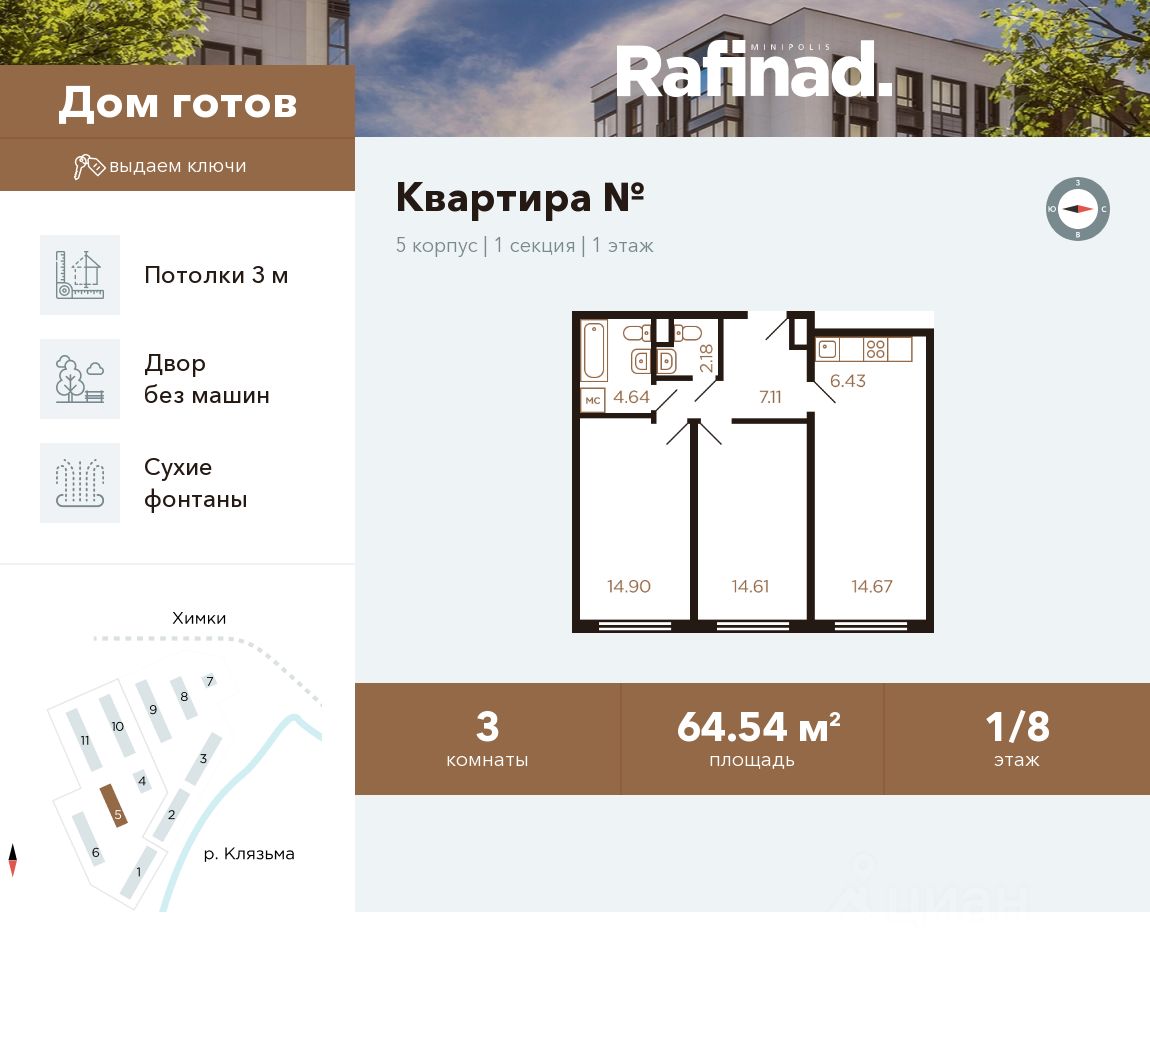This screenshot has width=1150, height=1040.
Task: Click the north arrow beside the site map
Action: click(12, 860)
